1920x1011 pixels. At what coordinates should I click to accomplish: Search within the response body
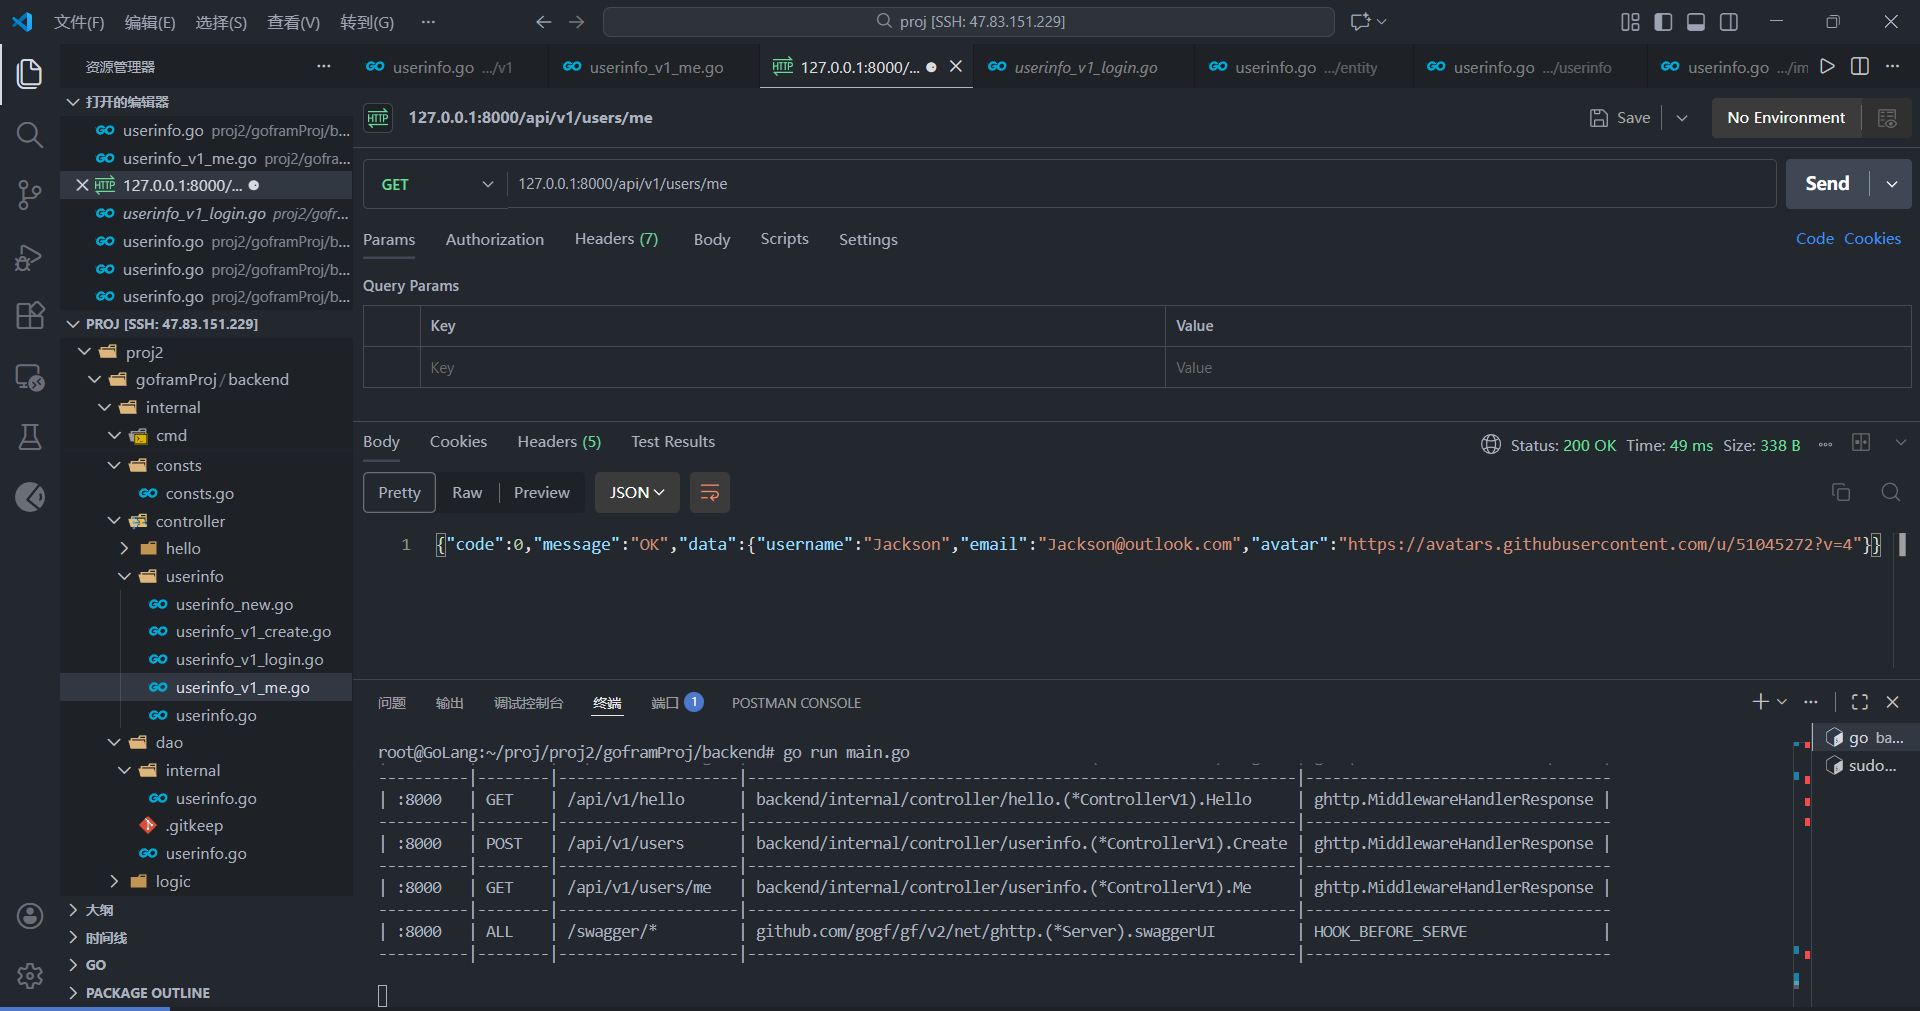(x=1890, y=492)
